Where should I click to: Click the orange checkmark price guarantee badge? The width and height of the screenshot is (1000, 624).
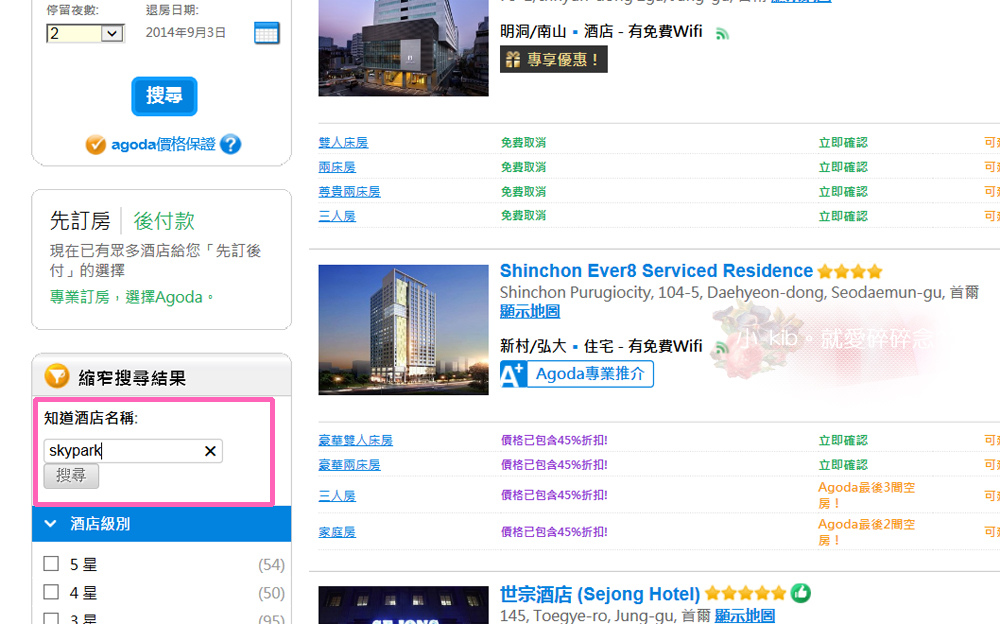tap(96, 145)
